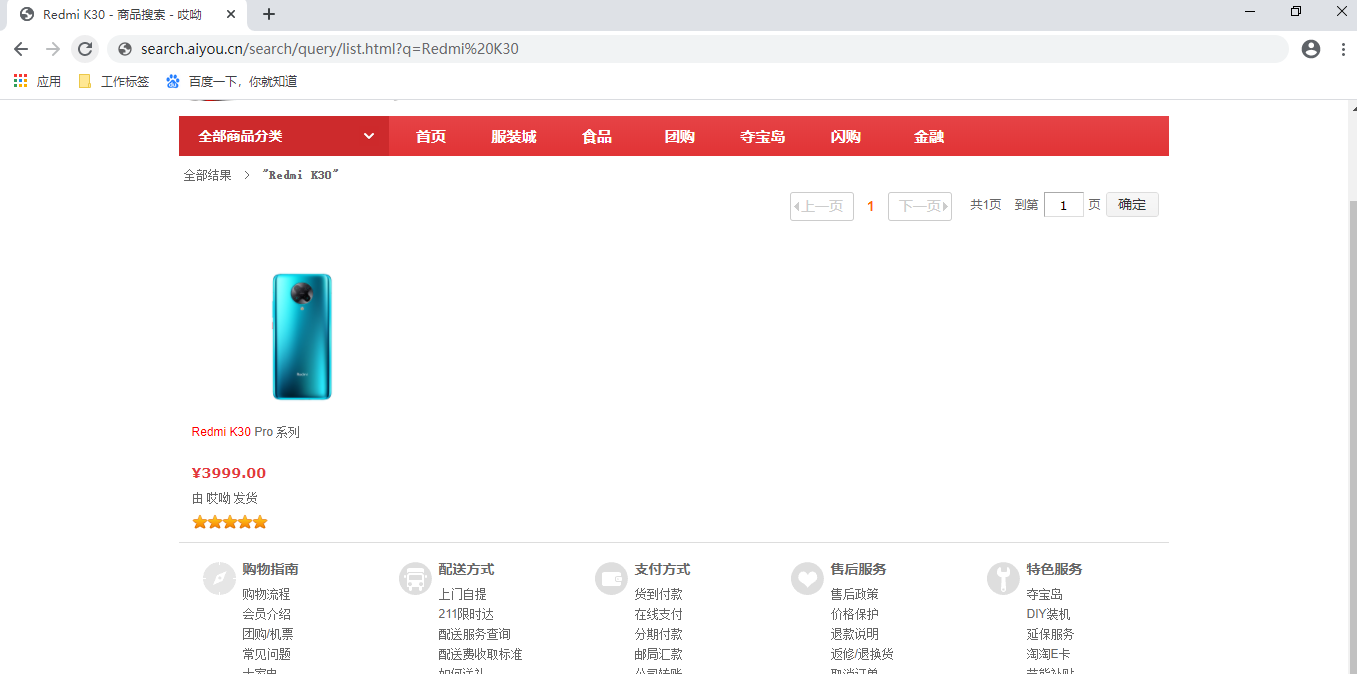Image resolution: width=1357 pixels, height=674 pixels.
Task: Open the 延保服务 footer link
Action: (1050, 634)
